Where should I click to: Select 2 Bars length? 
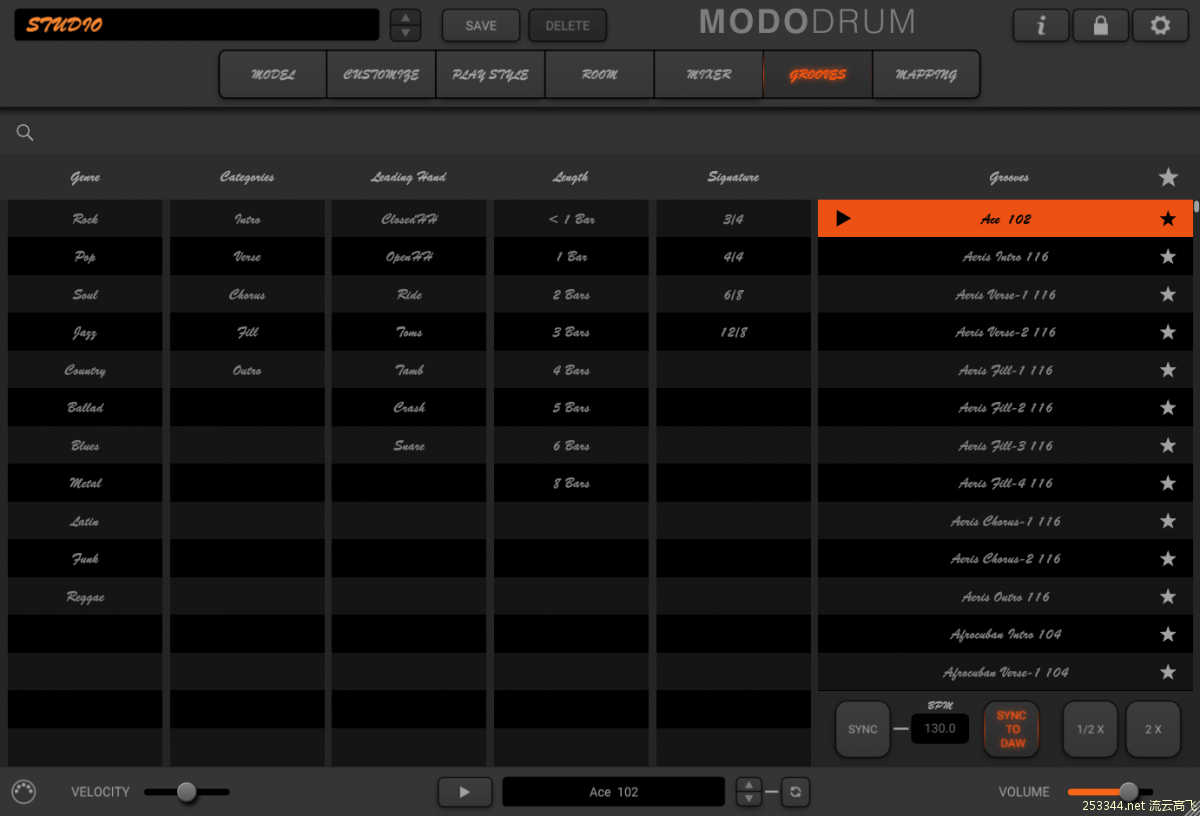tap(571, 295)
